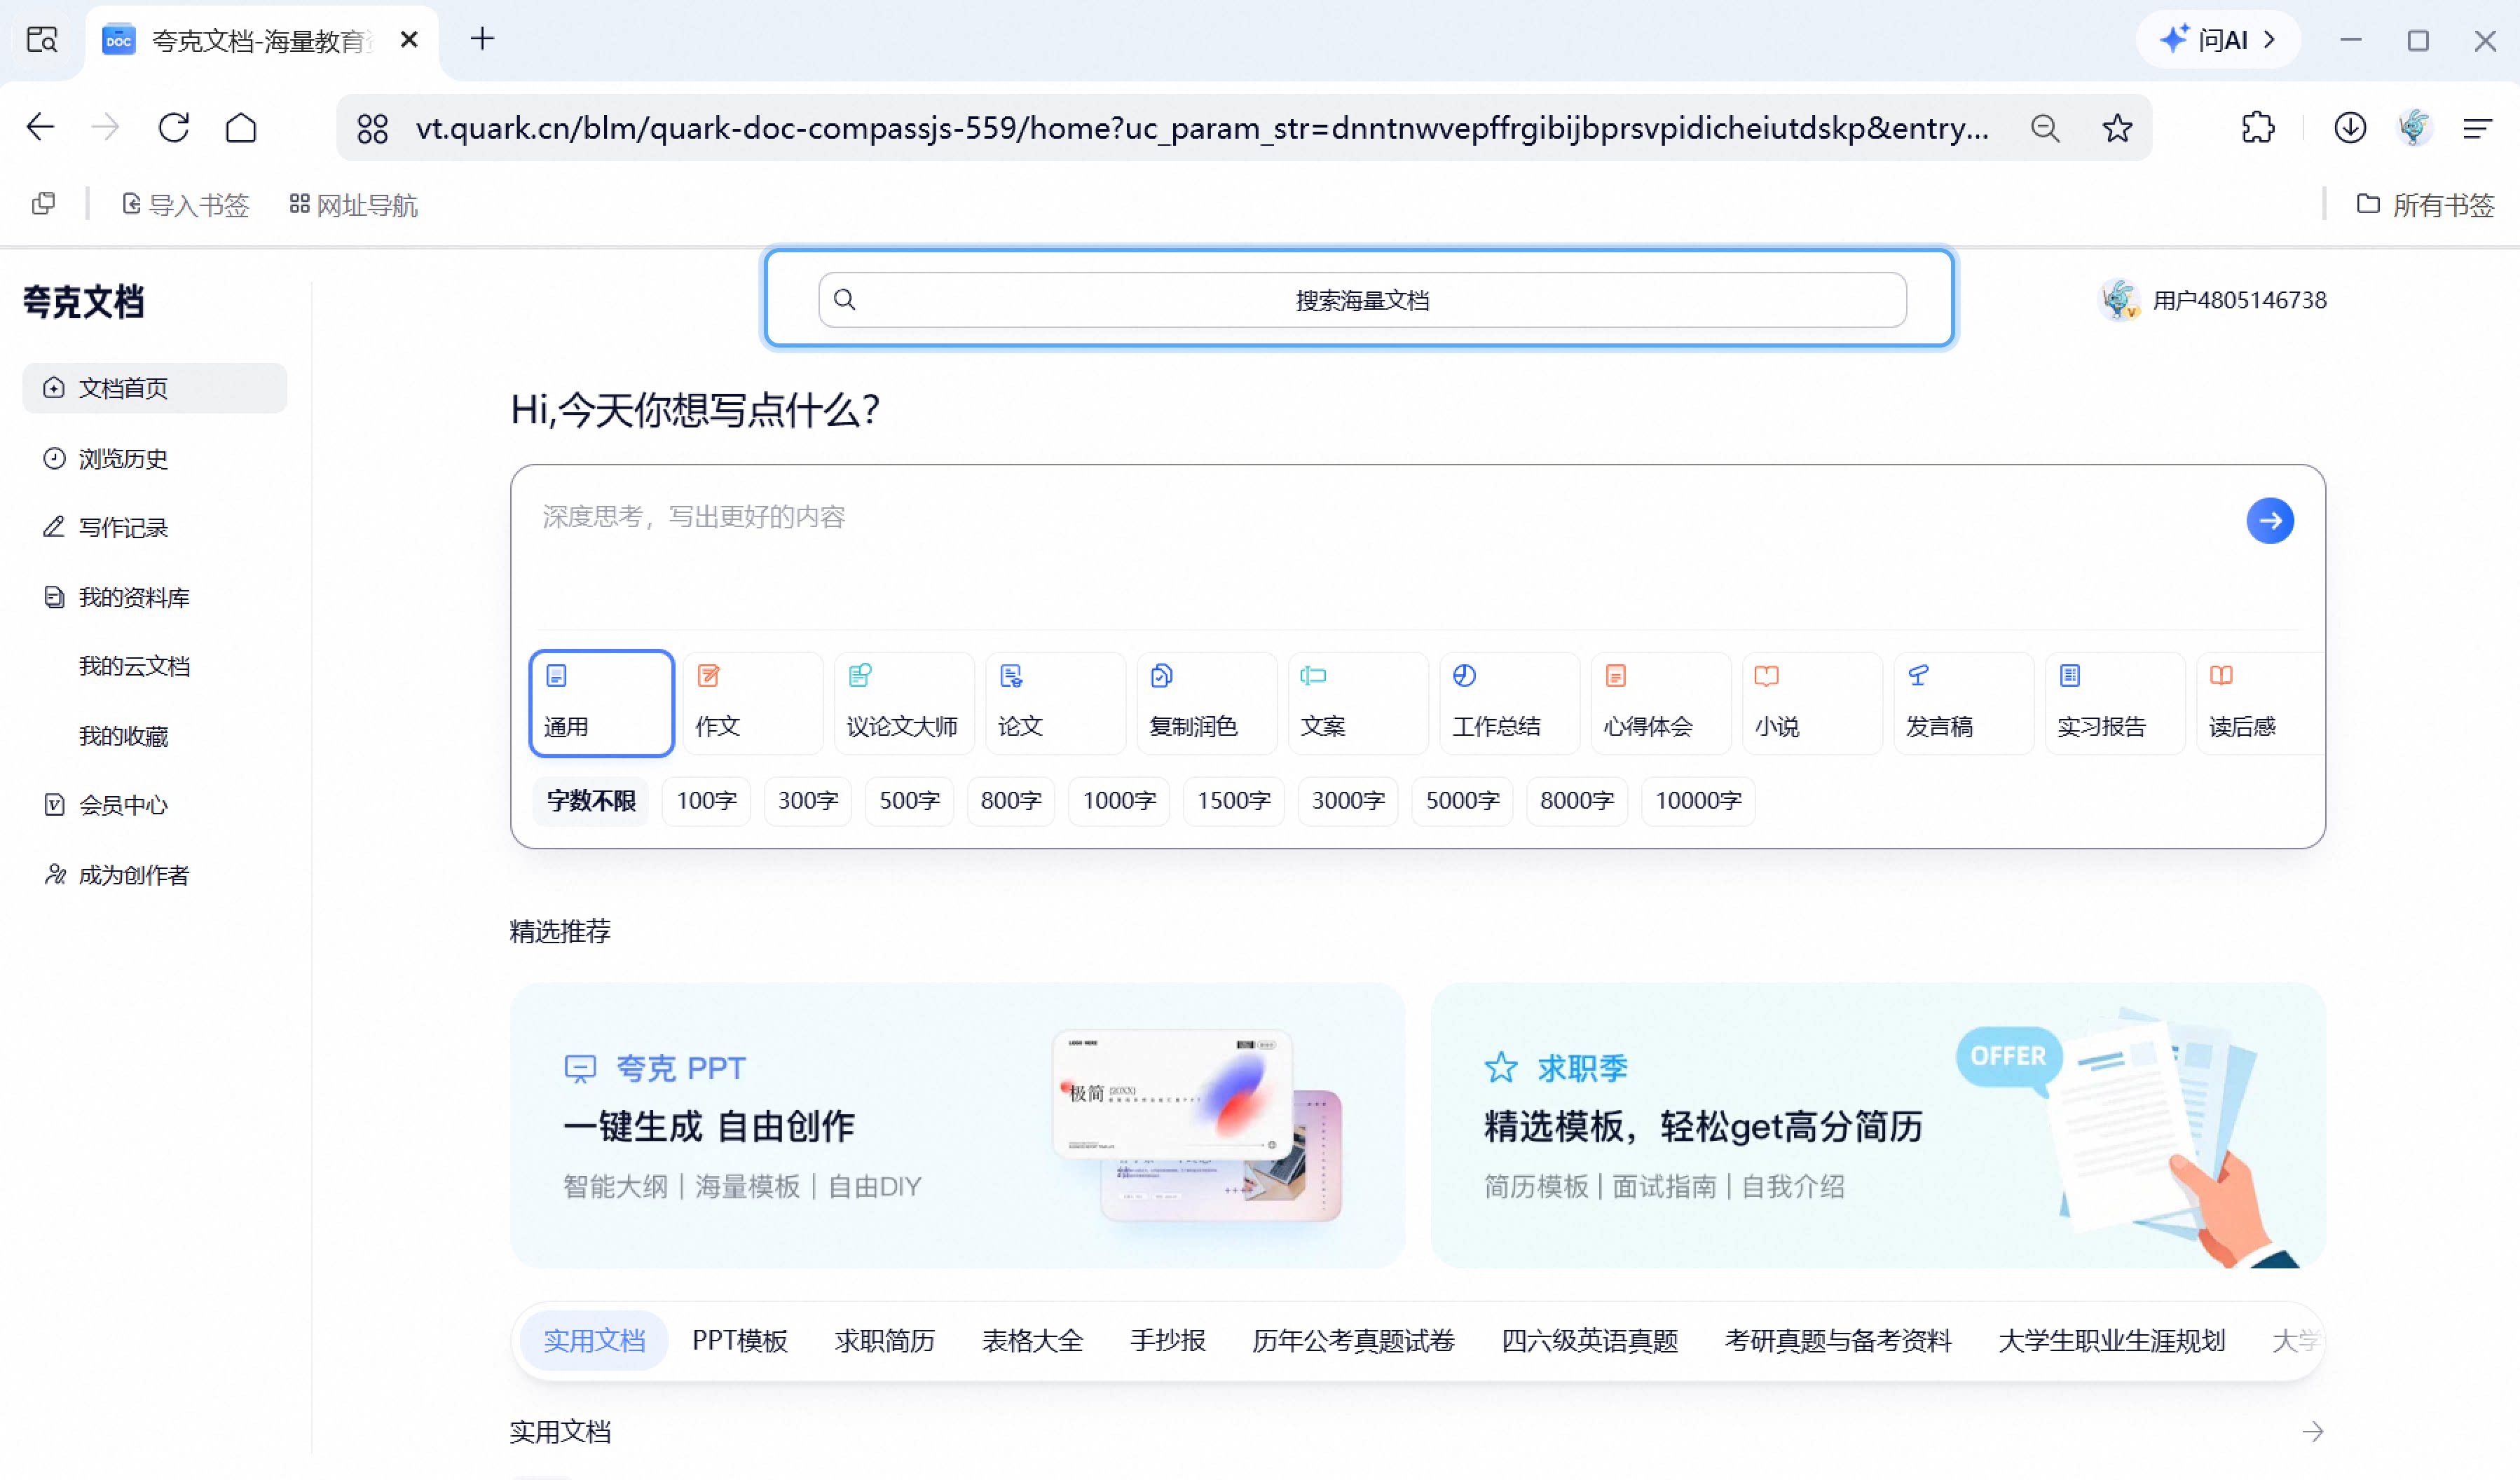Open a new tab with plus icon
2520x1480 pixels.
coord(482,40)
